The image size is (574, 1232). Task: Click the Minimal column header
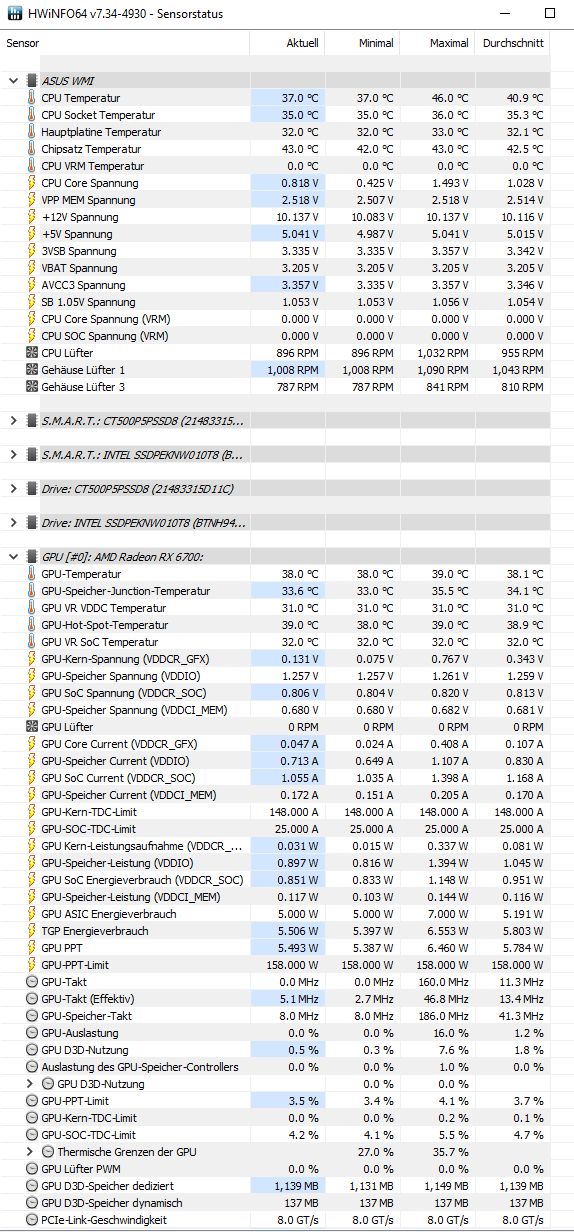click(x=377, y=43)
